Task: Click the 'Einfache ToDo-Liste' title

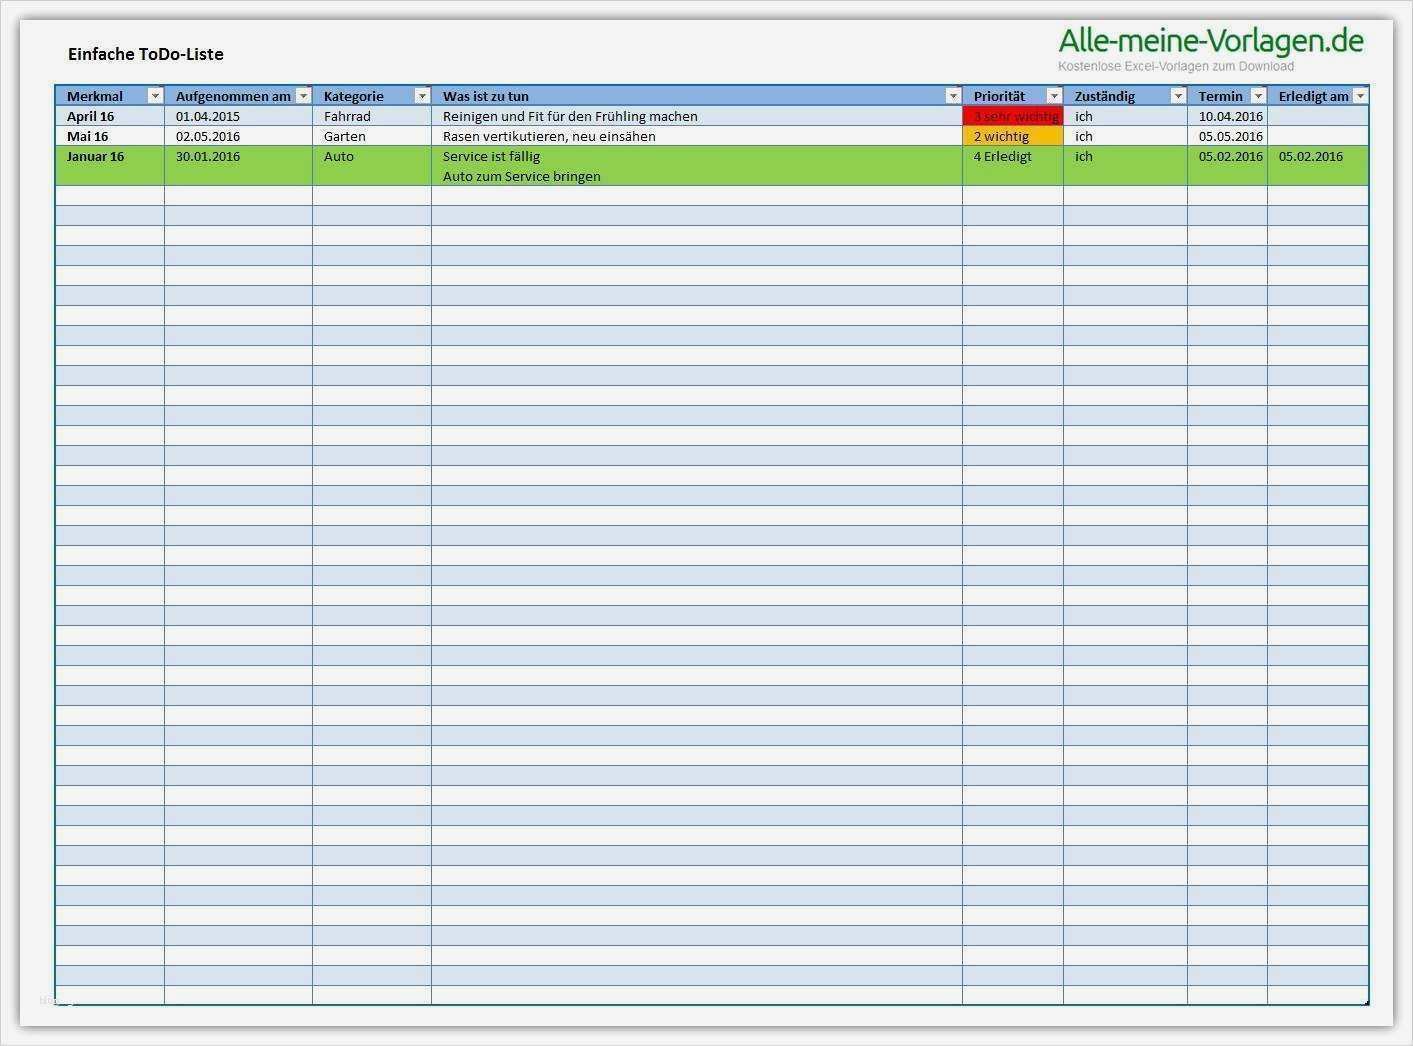Action: pyautogui.click(x=144, y=54)
